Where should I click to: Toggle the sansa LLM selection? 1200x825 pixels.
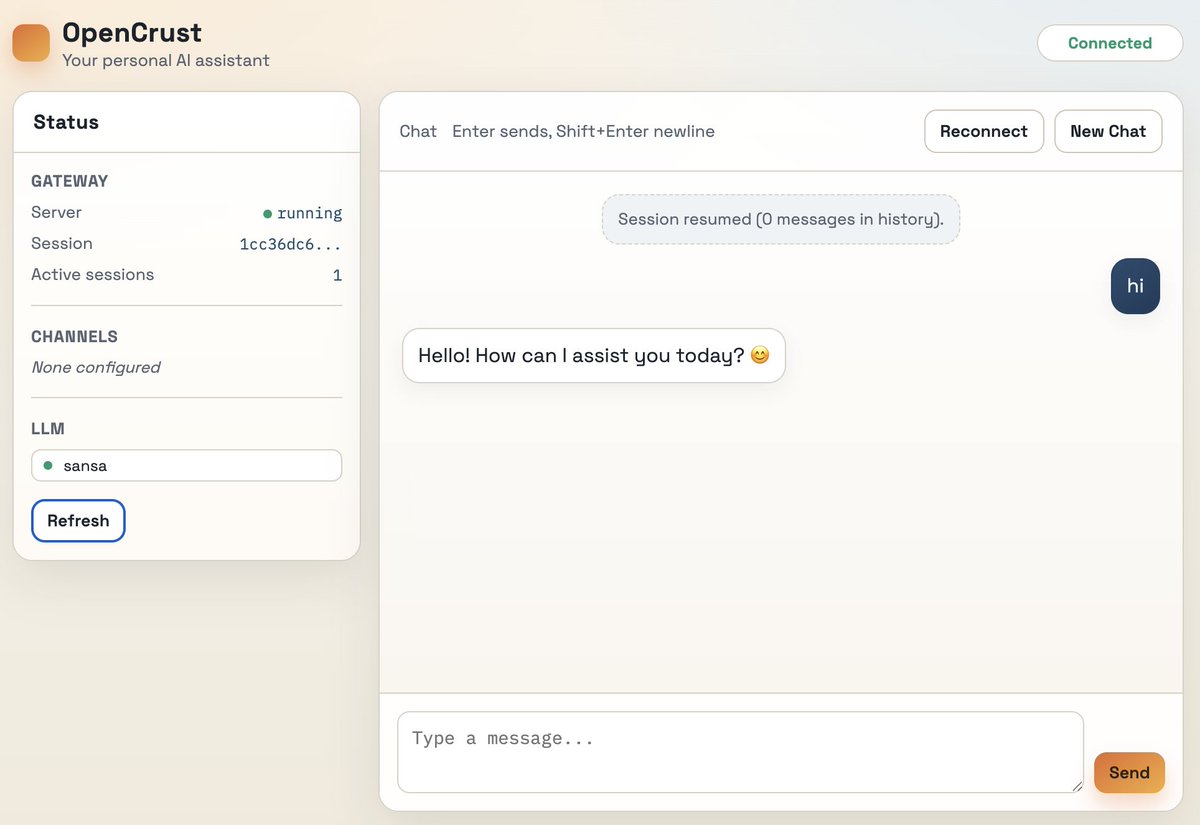186,465
